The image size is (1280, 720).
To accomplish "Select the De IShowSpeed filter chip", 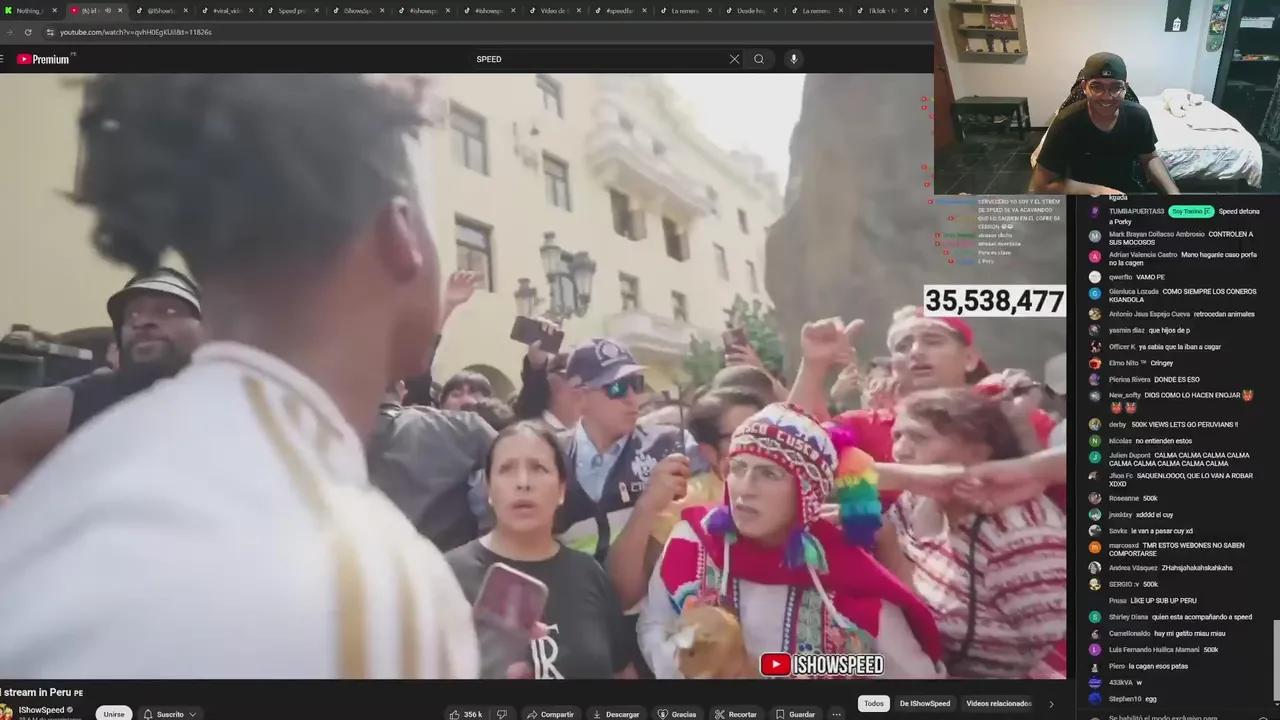I will pos(924,703).
